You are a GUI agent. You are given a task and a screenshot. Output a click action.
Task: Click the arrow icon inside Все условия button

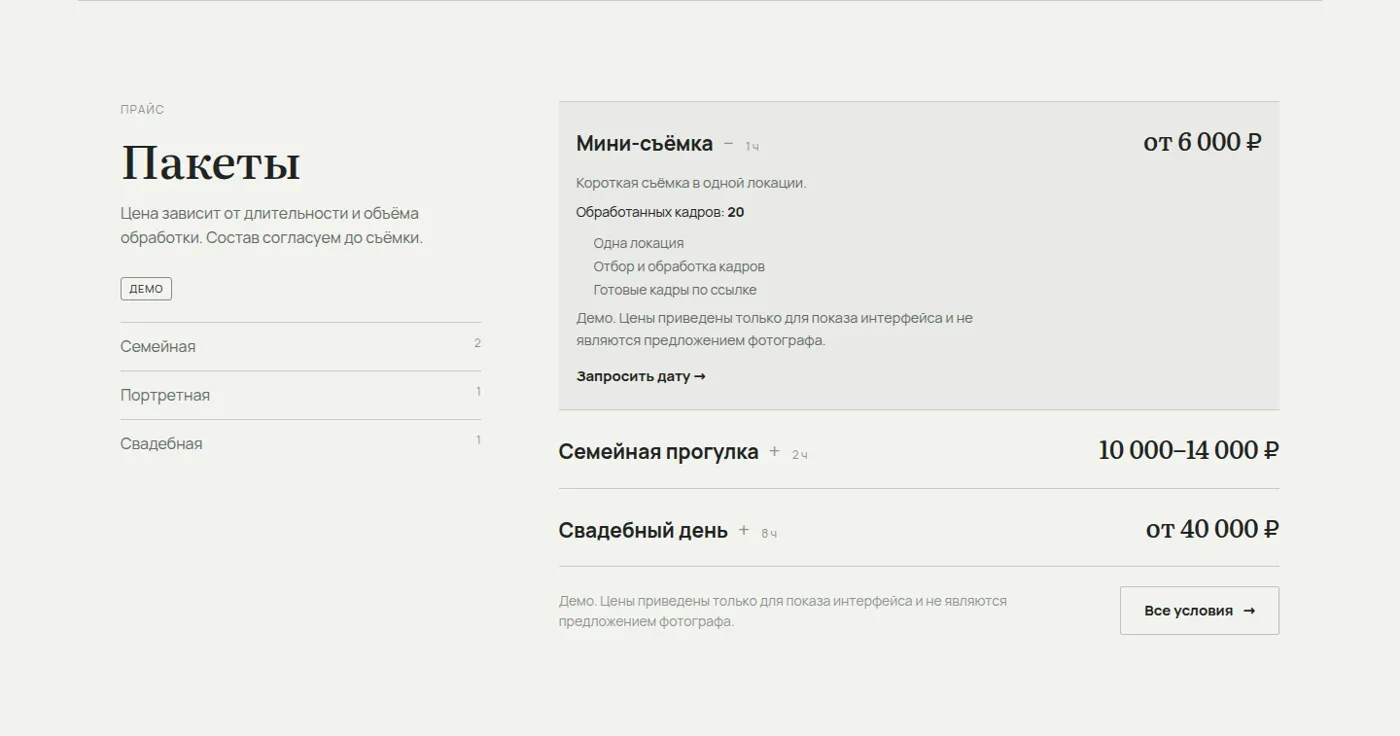pyautogui.click(x=1249, y=611)
